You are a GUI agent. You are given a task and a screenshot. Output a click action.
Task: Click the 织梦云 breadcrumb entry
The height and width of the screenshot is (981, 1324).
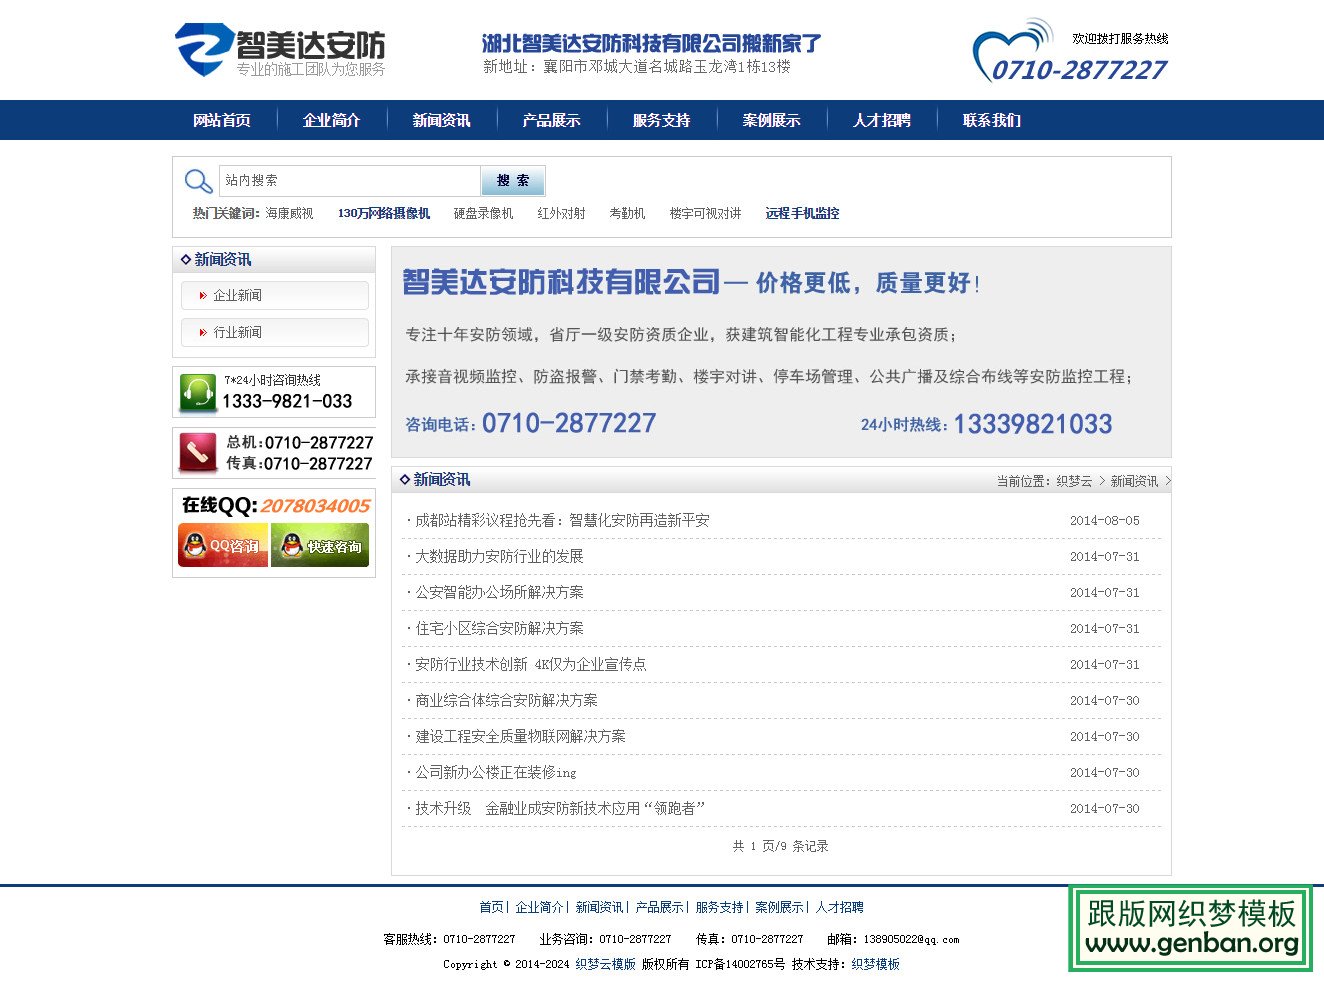(x=1073, y=480)
